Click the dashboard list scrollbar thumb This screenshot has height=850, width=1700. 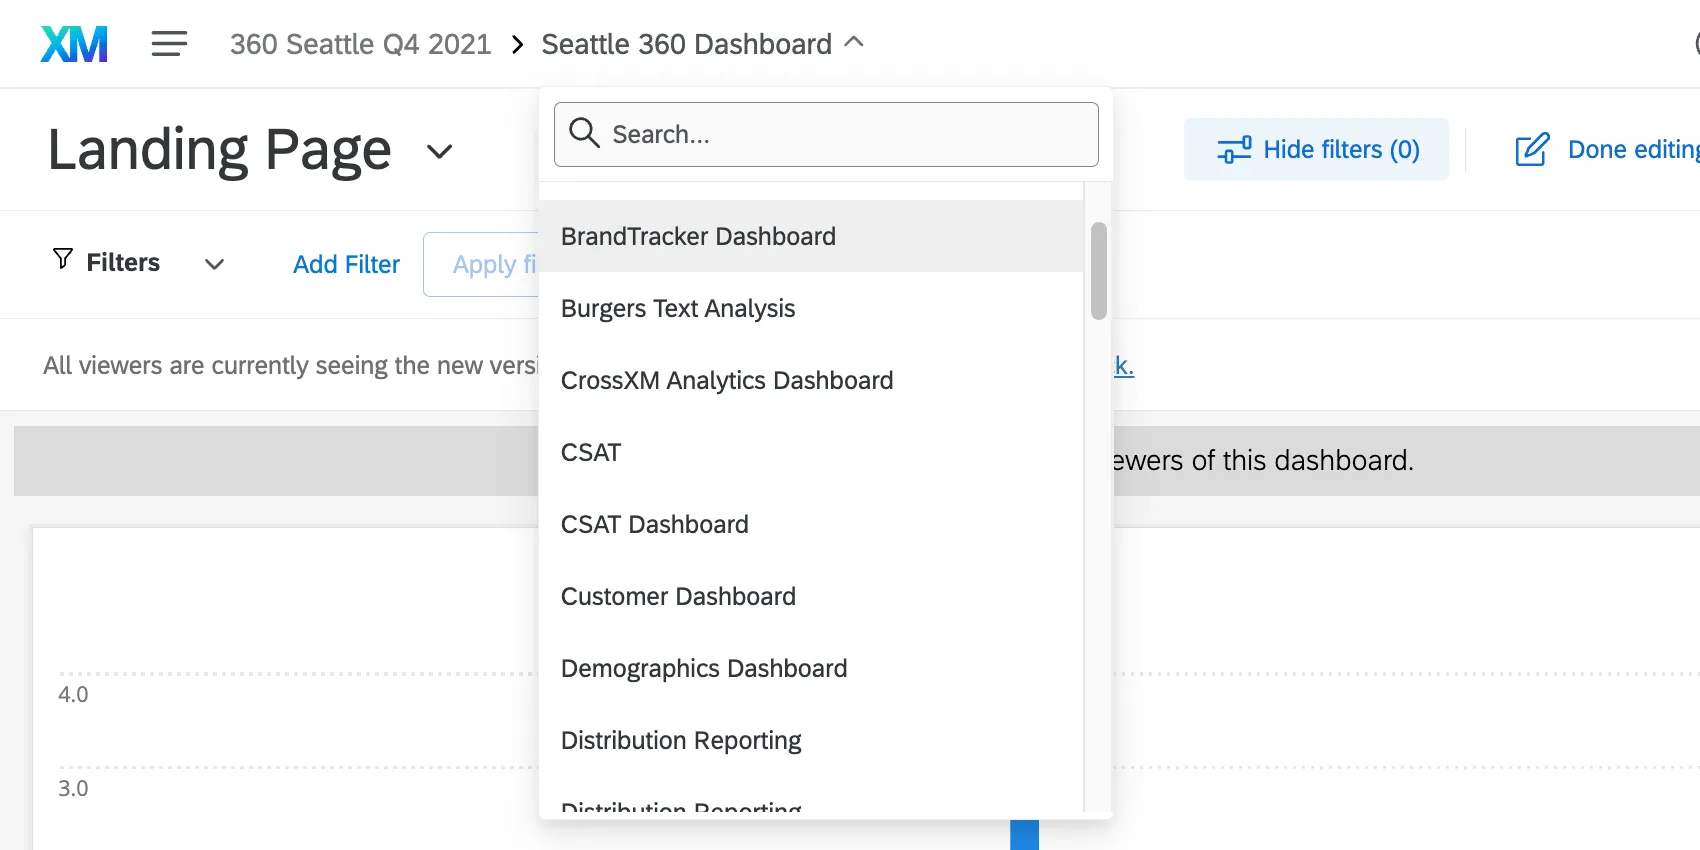coord(1098,271)
